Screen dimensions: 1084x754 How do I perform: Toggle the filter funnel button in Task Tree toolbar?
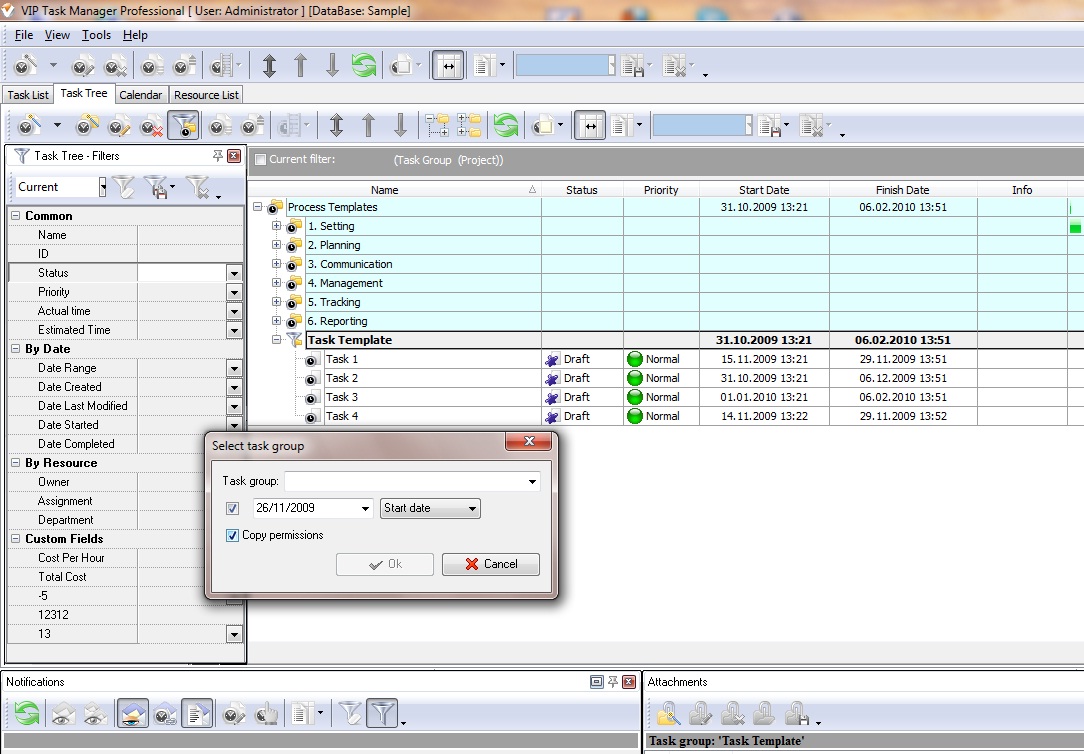pos(183,126)
